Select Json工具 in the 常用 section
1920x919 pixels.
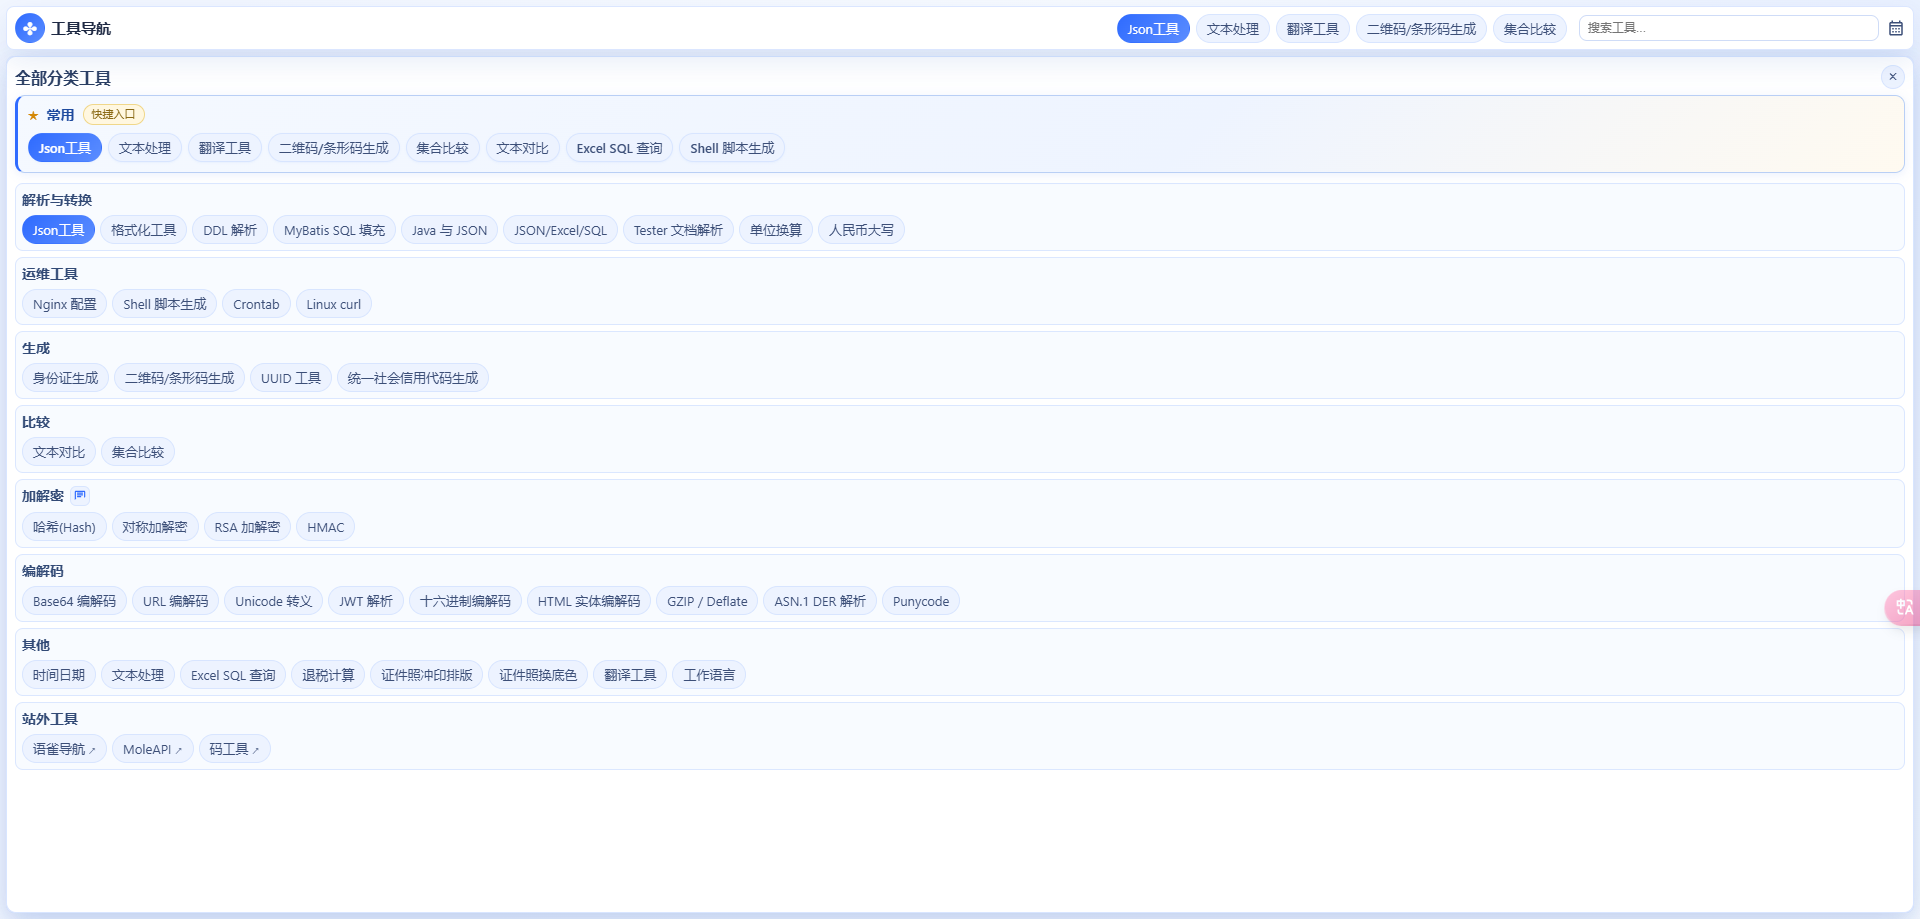[x=65, y=148]
